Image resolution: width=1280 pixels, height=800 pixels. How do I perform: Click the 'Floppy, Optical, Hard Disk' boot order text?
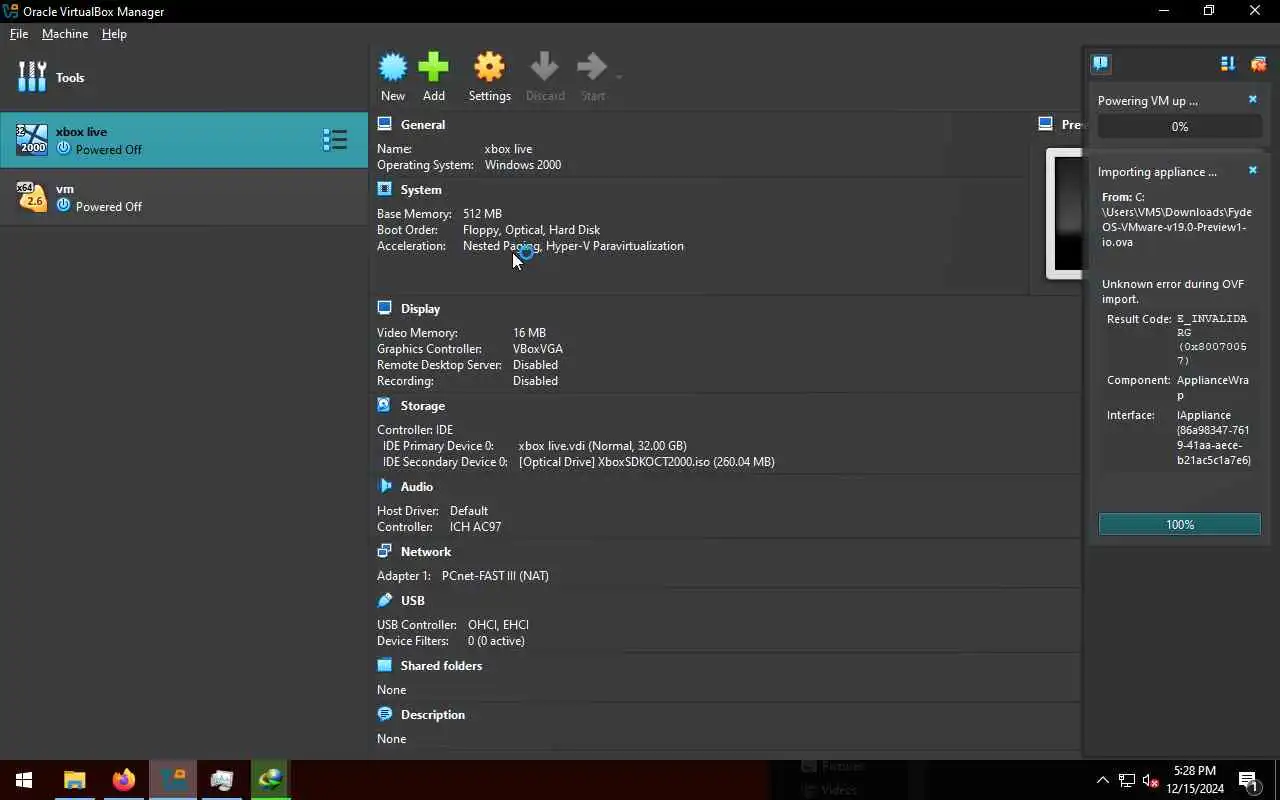click(x=531, y=230)
